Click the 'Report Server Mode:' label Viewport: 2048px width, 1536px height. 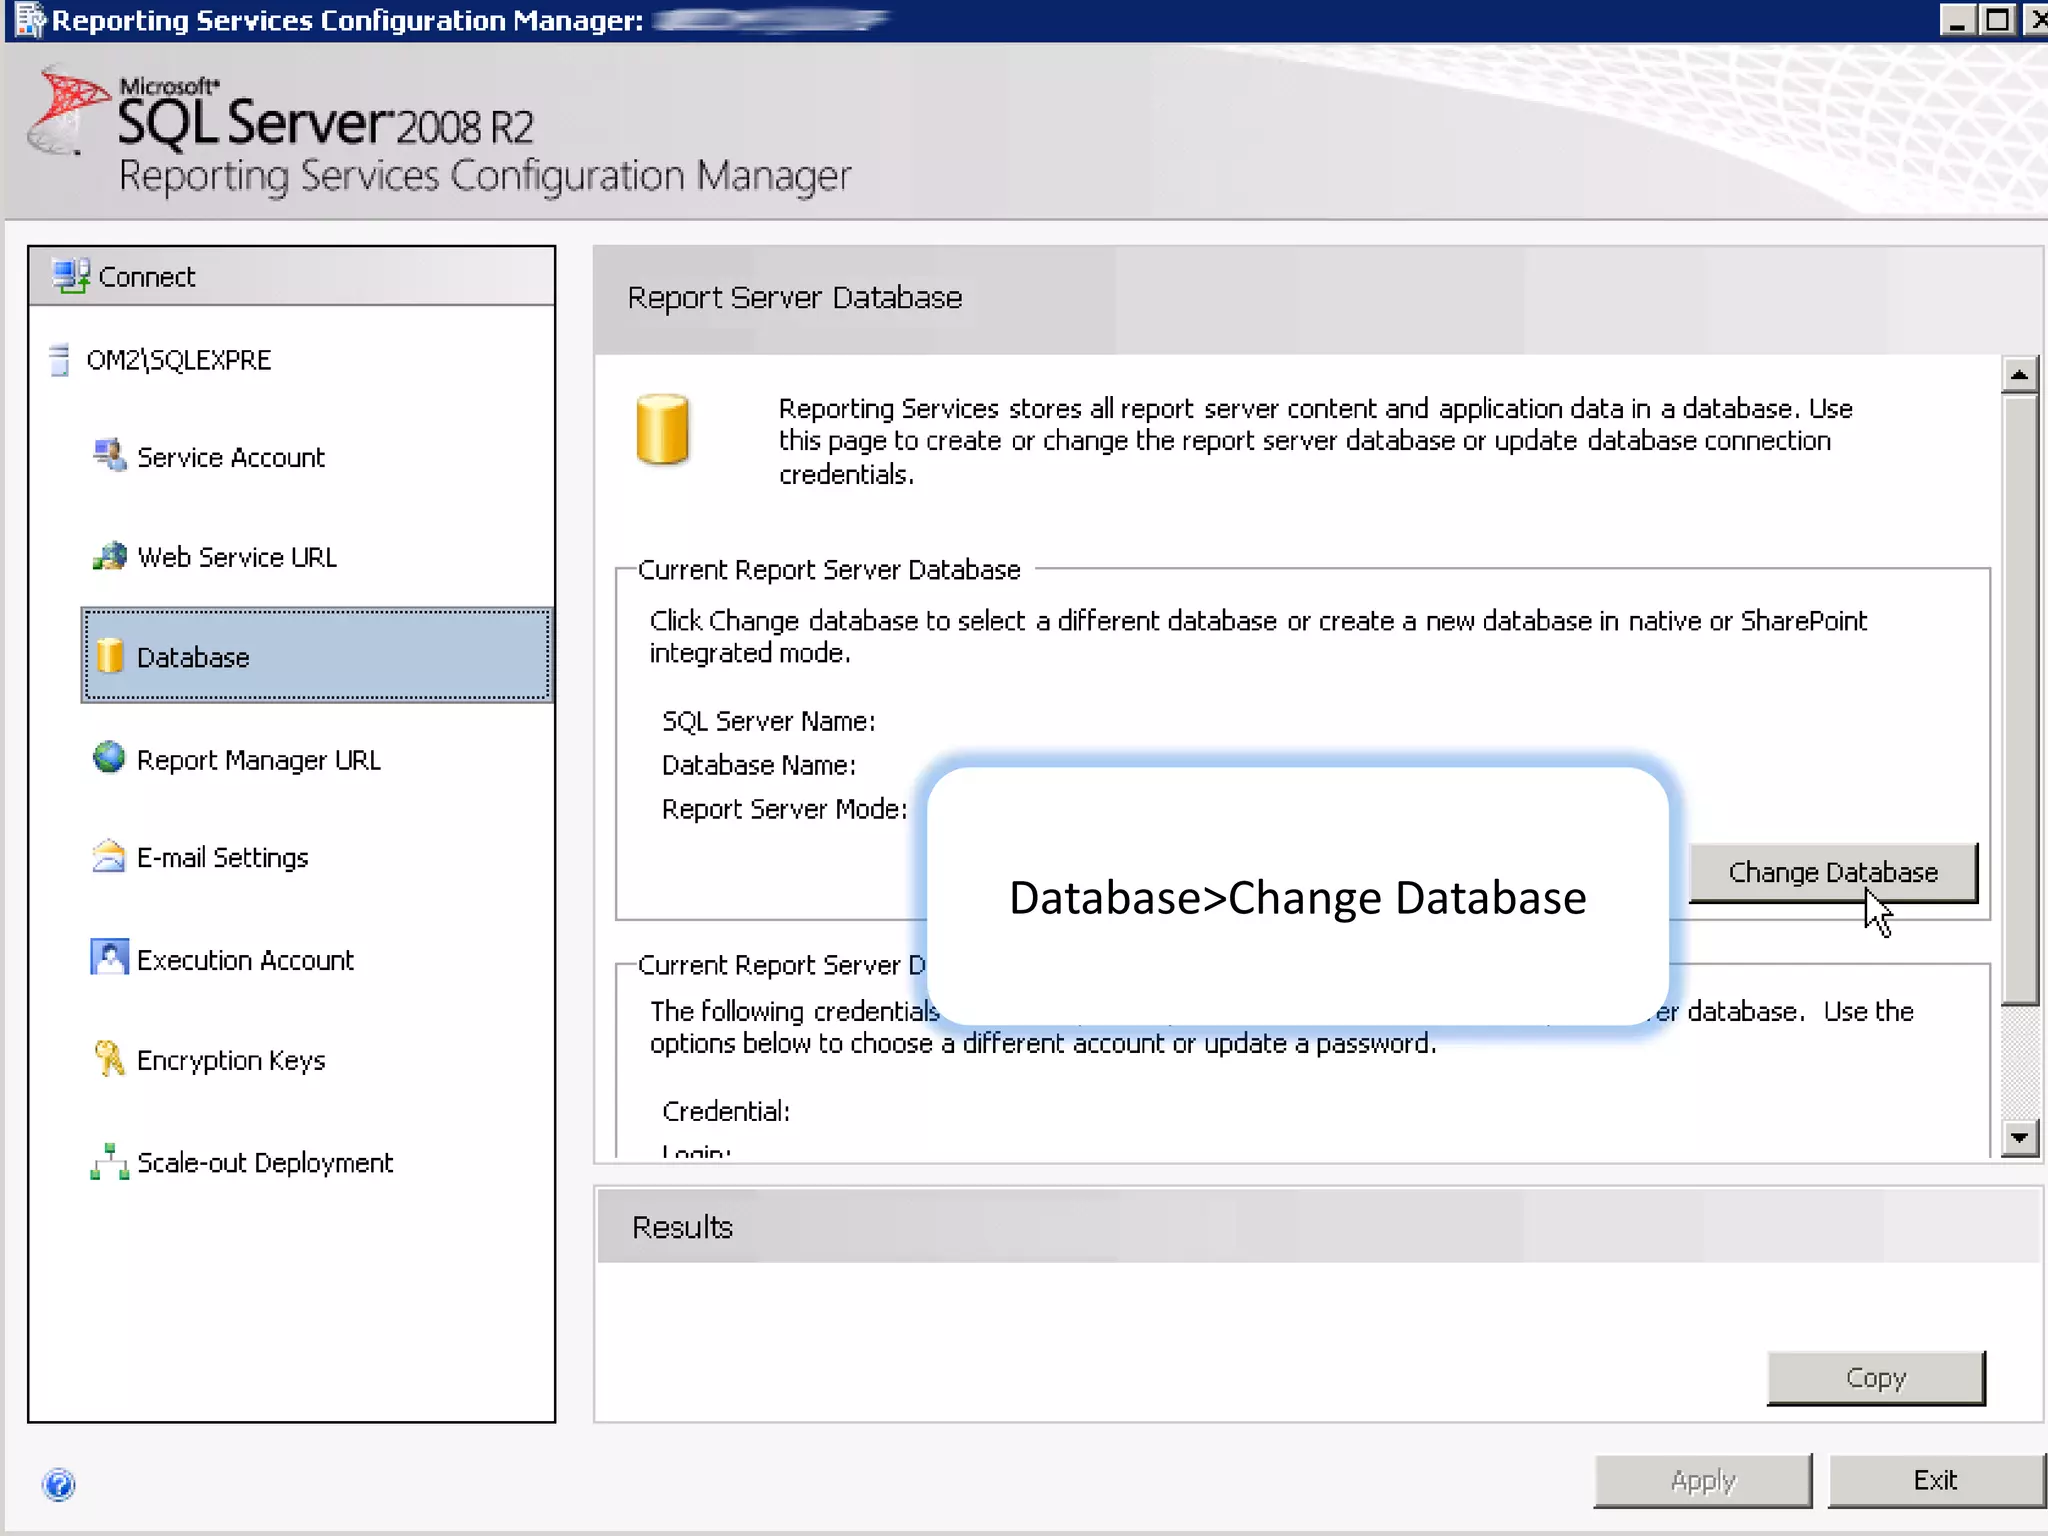click(784, 809)
